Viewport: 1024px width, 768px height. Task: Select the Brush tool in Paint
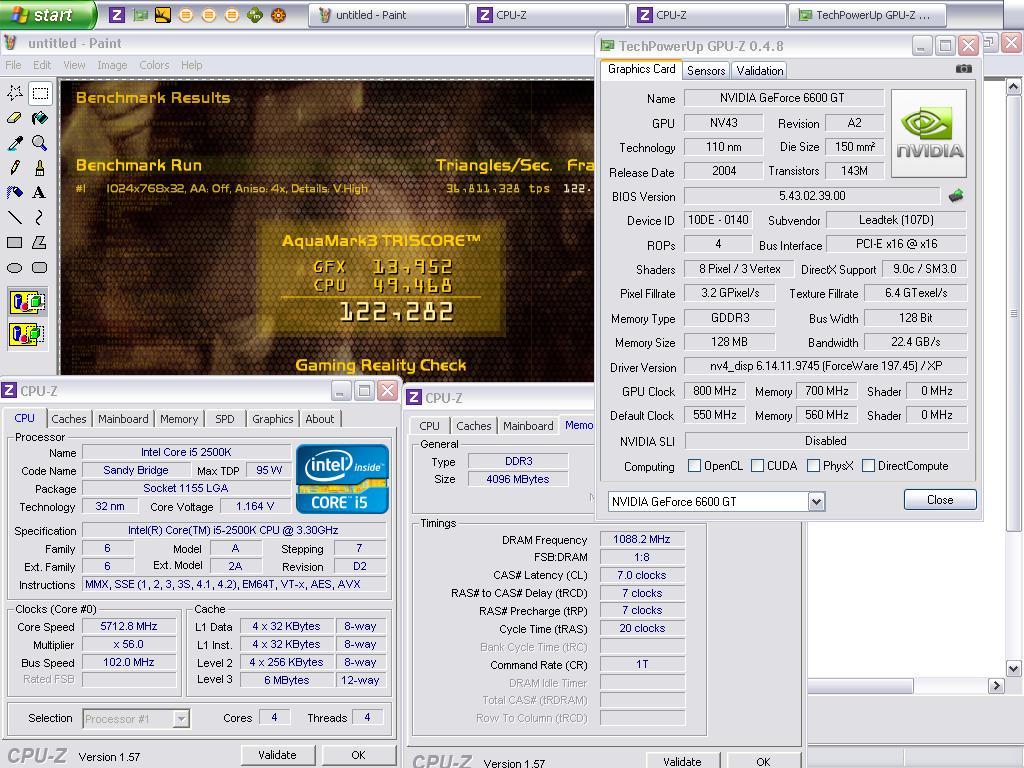40,168
